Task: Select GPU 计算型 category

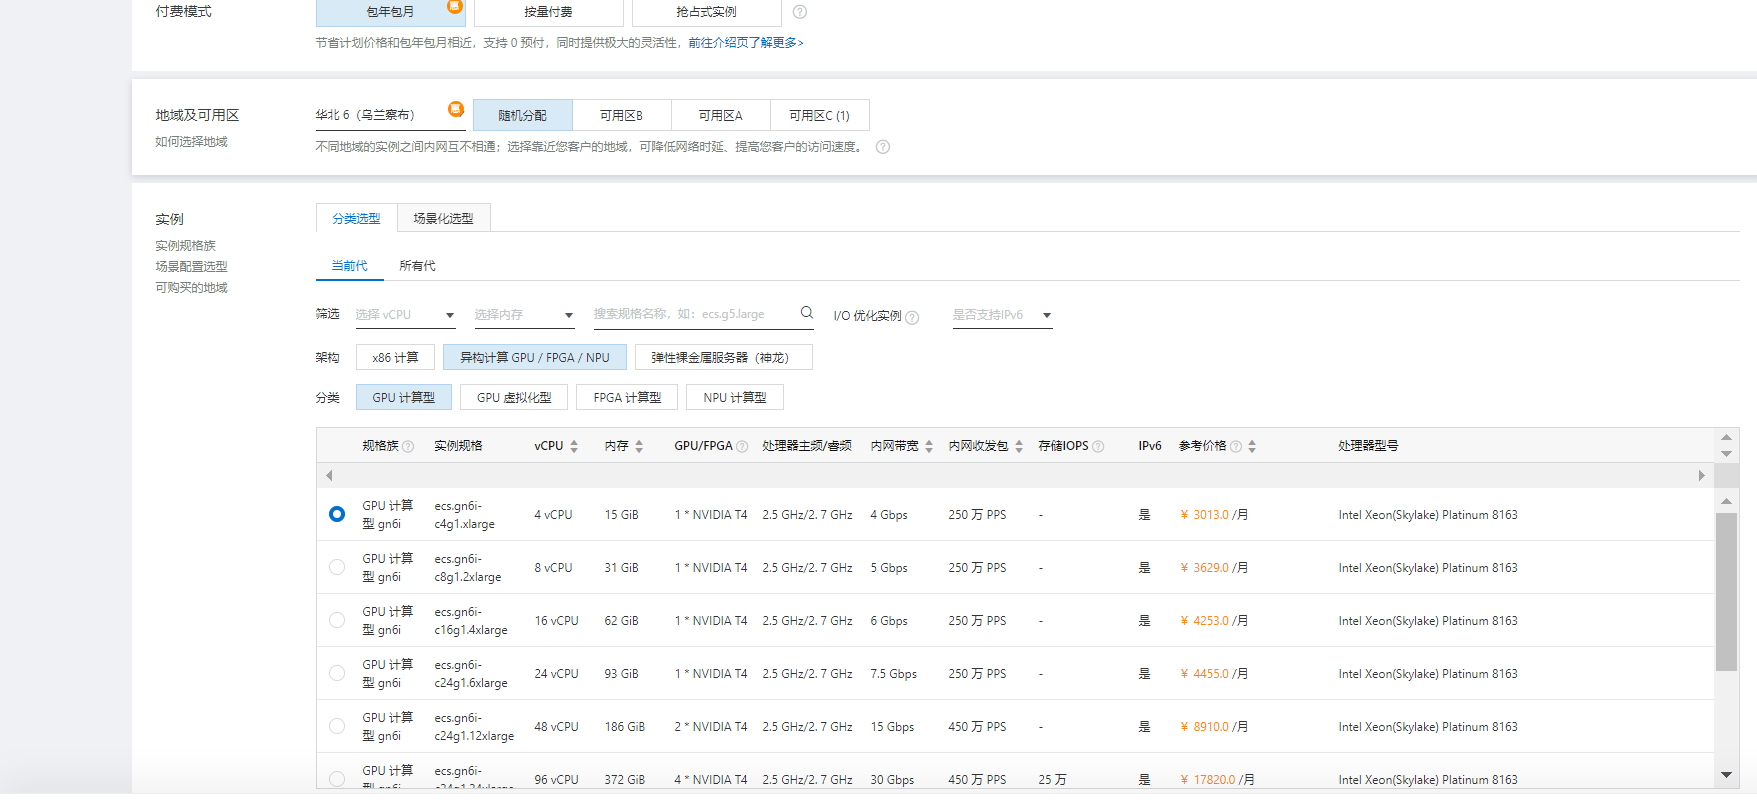Action: [x=404, y=397]
